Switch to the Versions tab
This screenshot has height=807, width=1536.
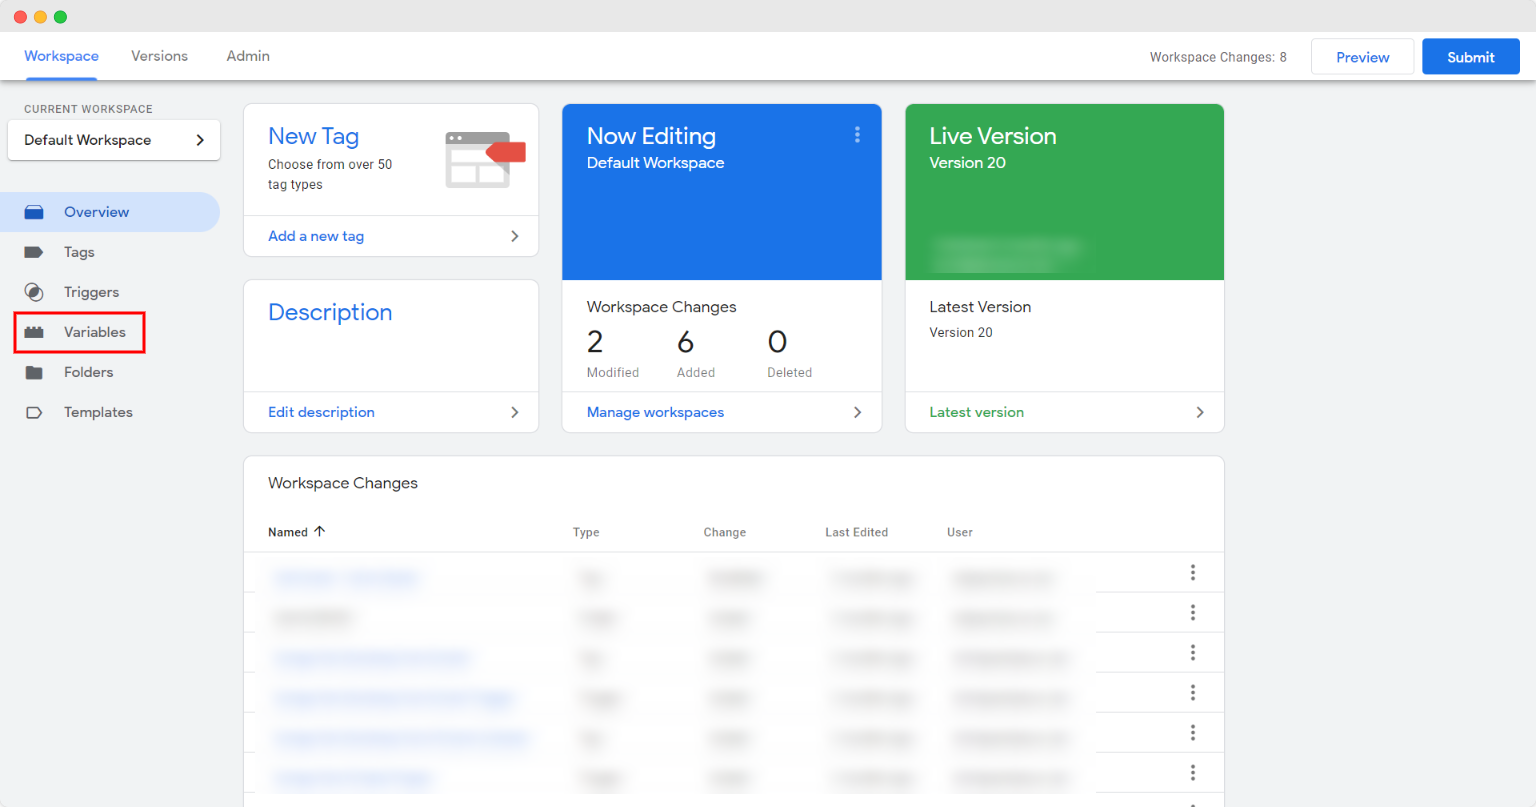(x=159, y=56)
